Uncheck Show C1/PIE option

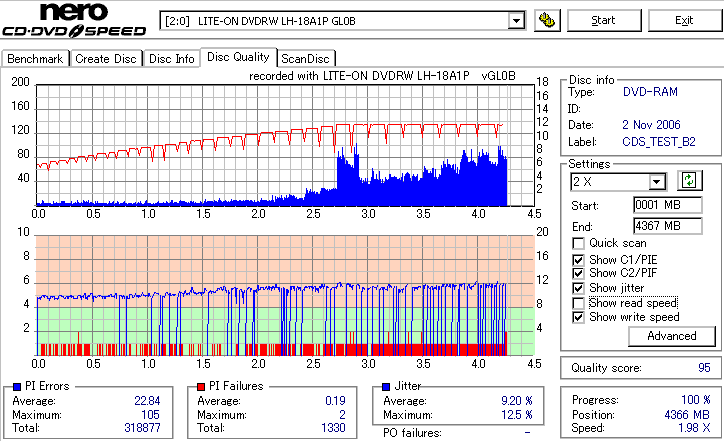(x=578, y=260)
